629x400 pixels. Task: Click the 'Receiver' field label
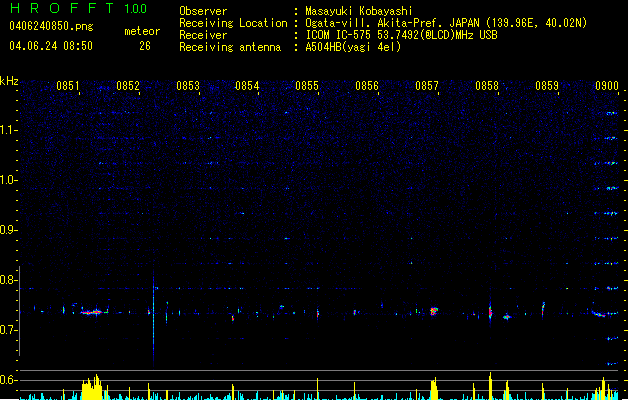(x=203, y=35)
